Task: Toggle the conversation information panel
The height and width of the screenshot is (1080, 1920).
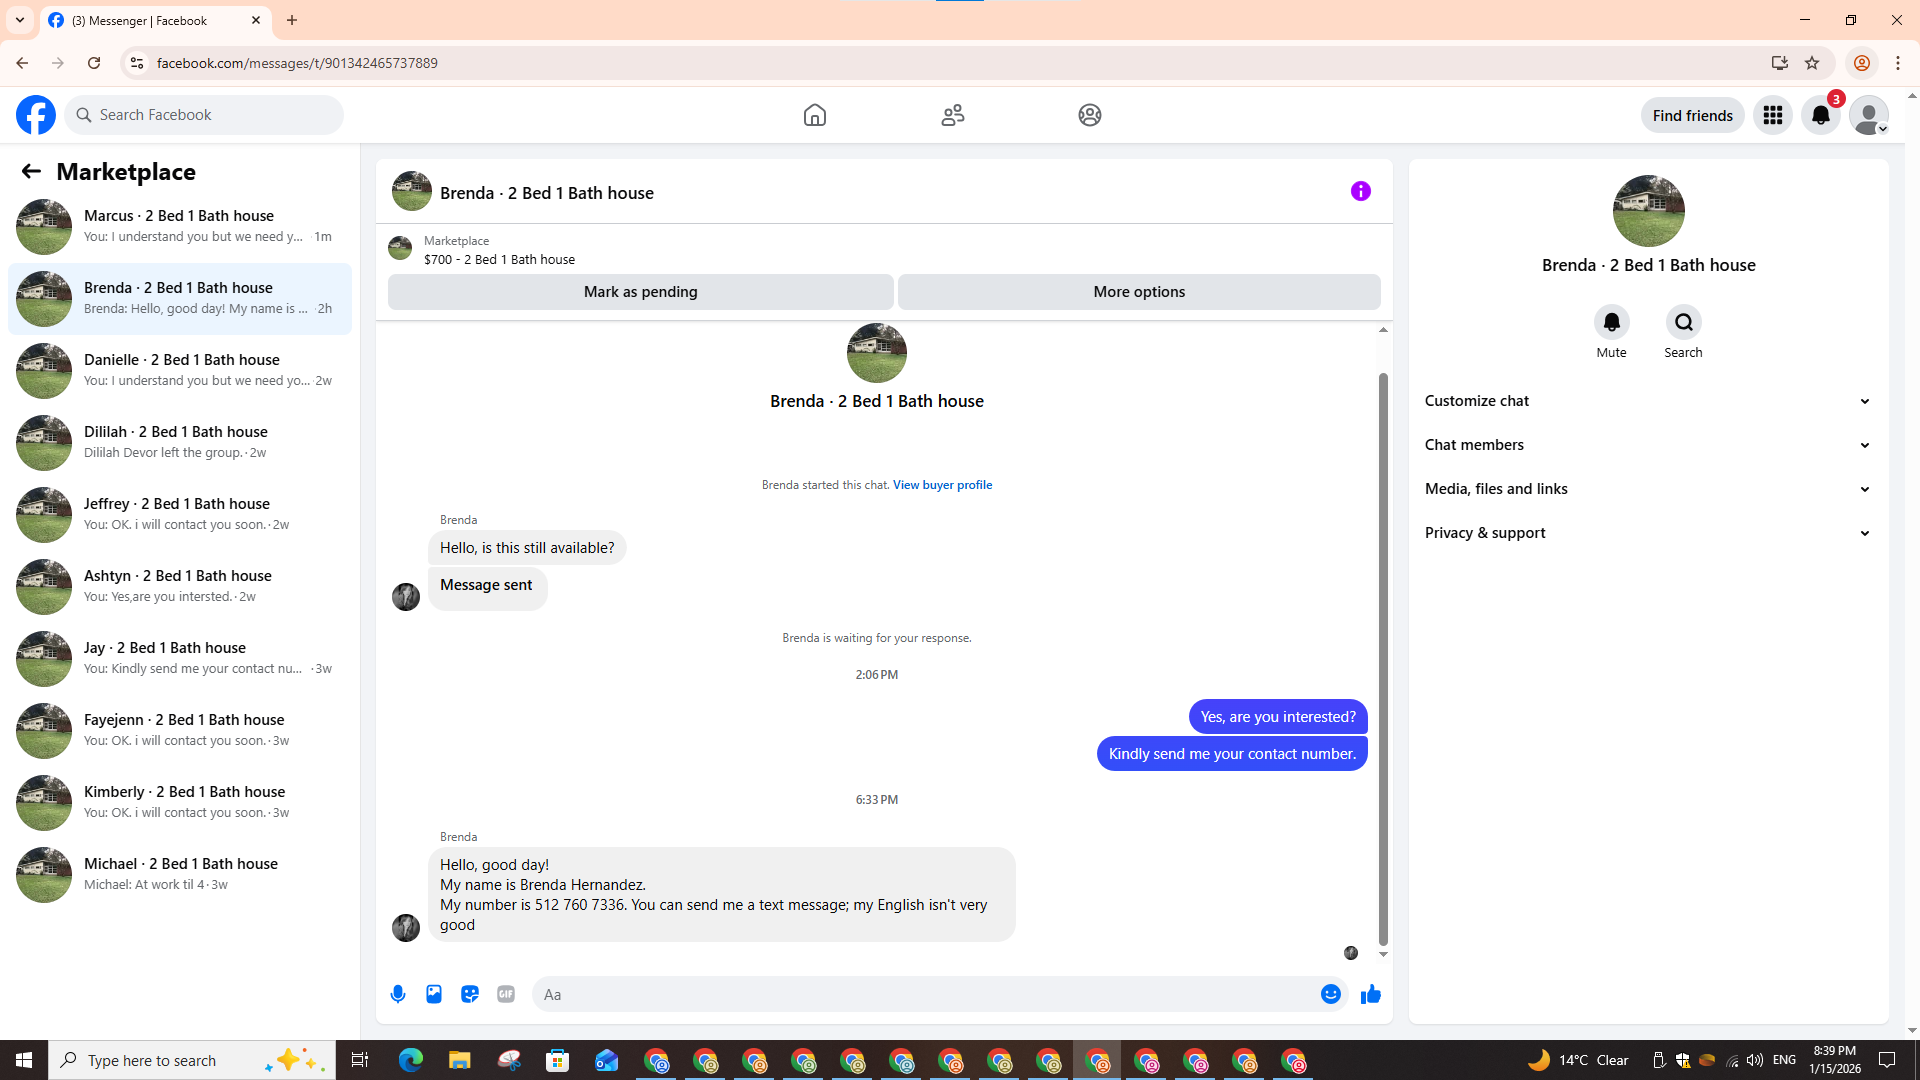Action: [1360, 191]
